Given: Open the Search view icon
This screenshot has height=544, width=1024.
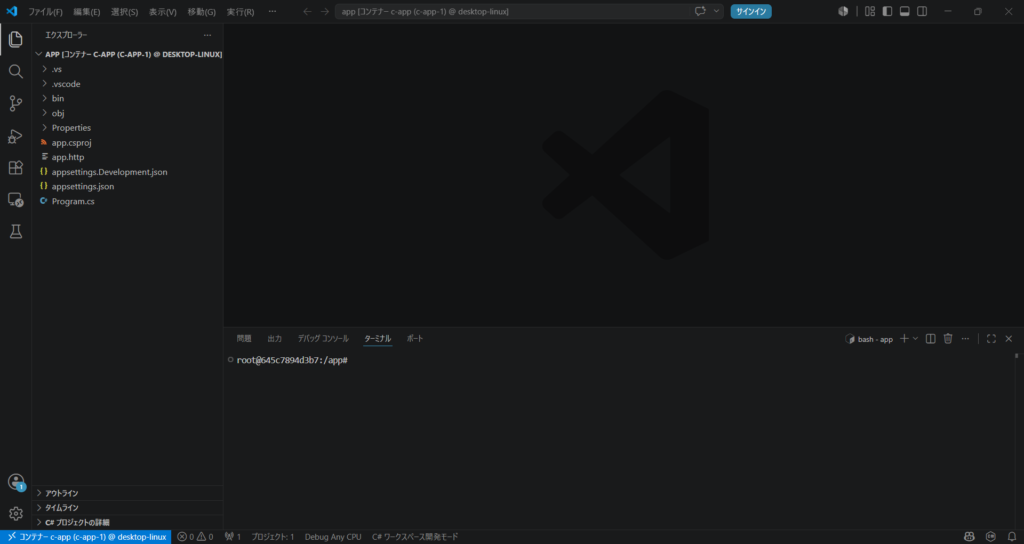Looking at the screenshot, I should coord(16,72).
